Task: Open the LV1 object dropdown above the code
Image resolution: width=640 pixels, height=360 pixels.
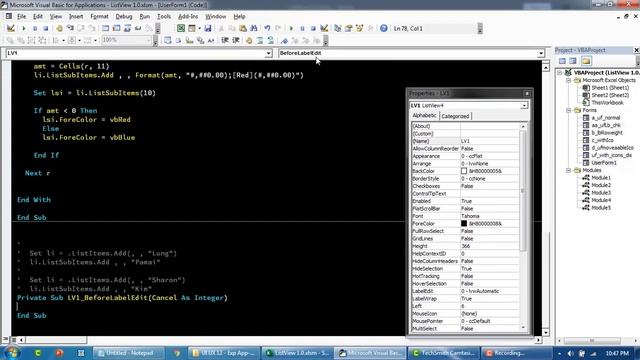Action: (x=268, y=53)
